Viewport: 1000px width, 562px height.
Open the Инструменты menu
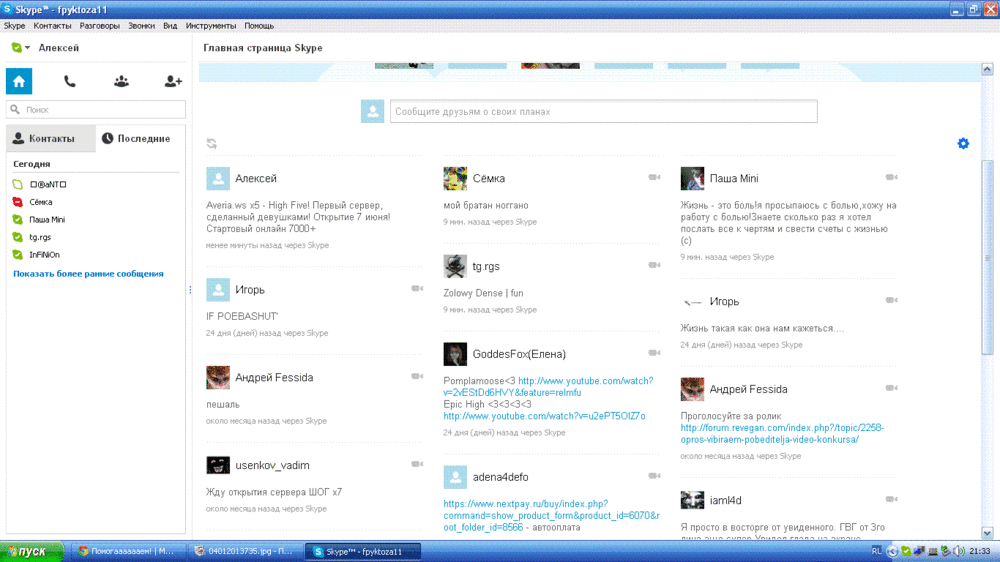211,25
